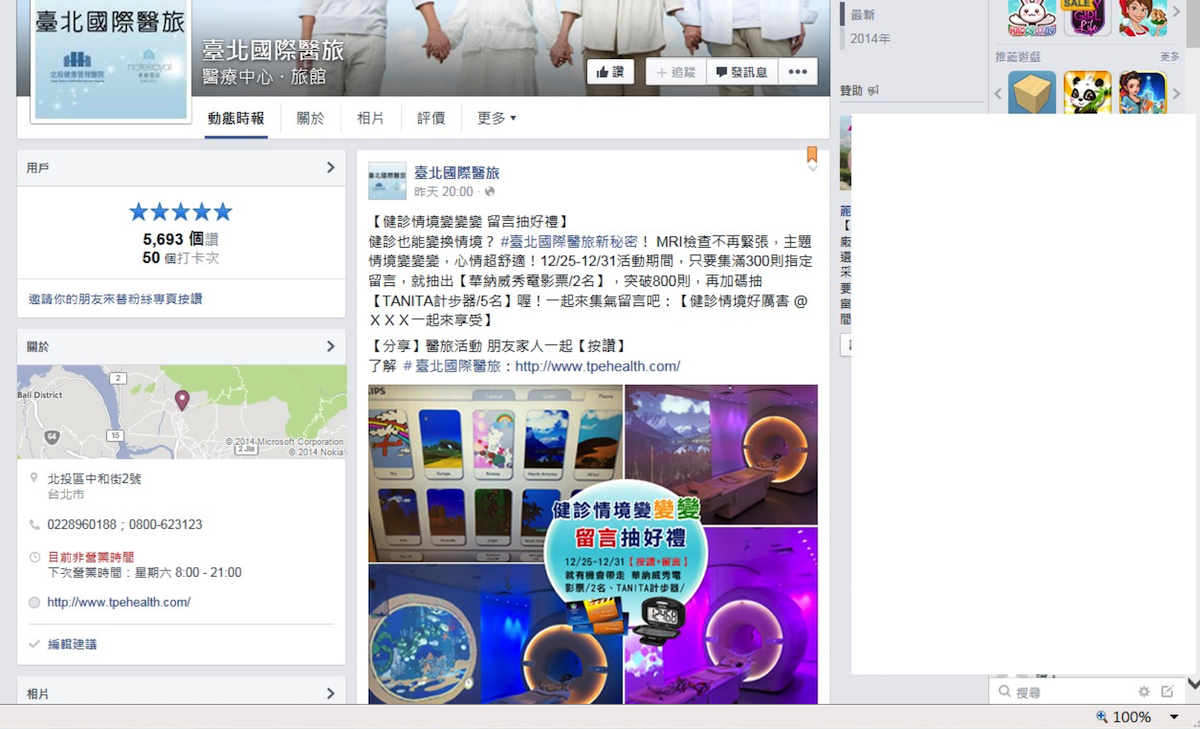The image size is (1200, 729).
Task: Open the chef woman game icon
Action: [1143, 17]
